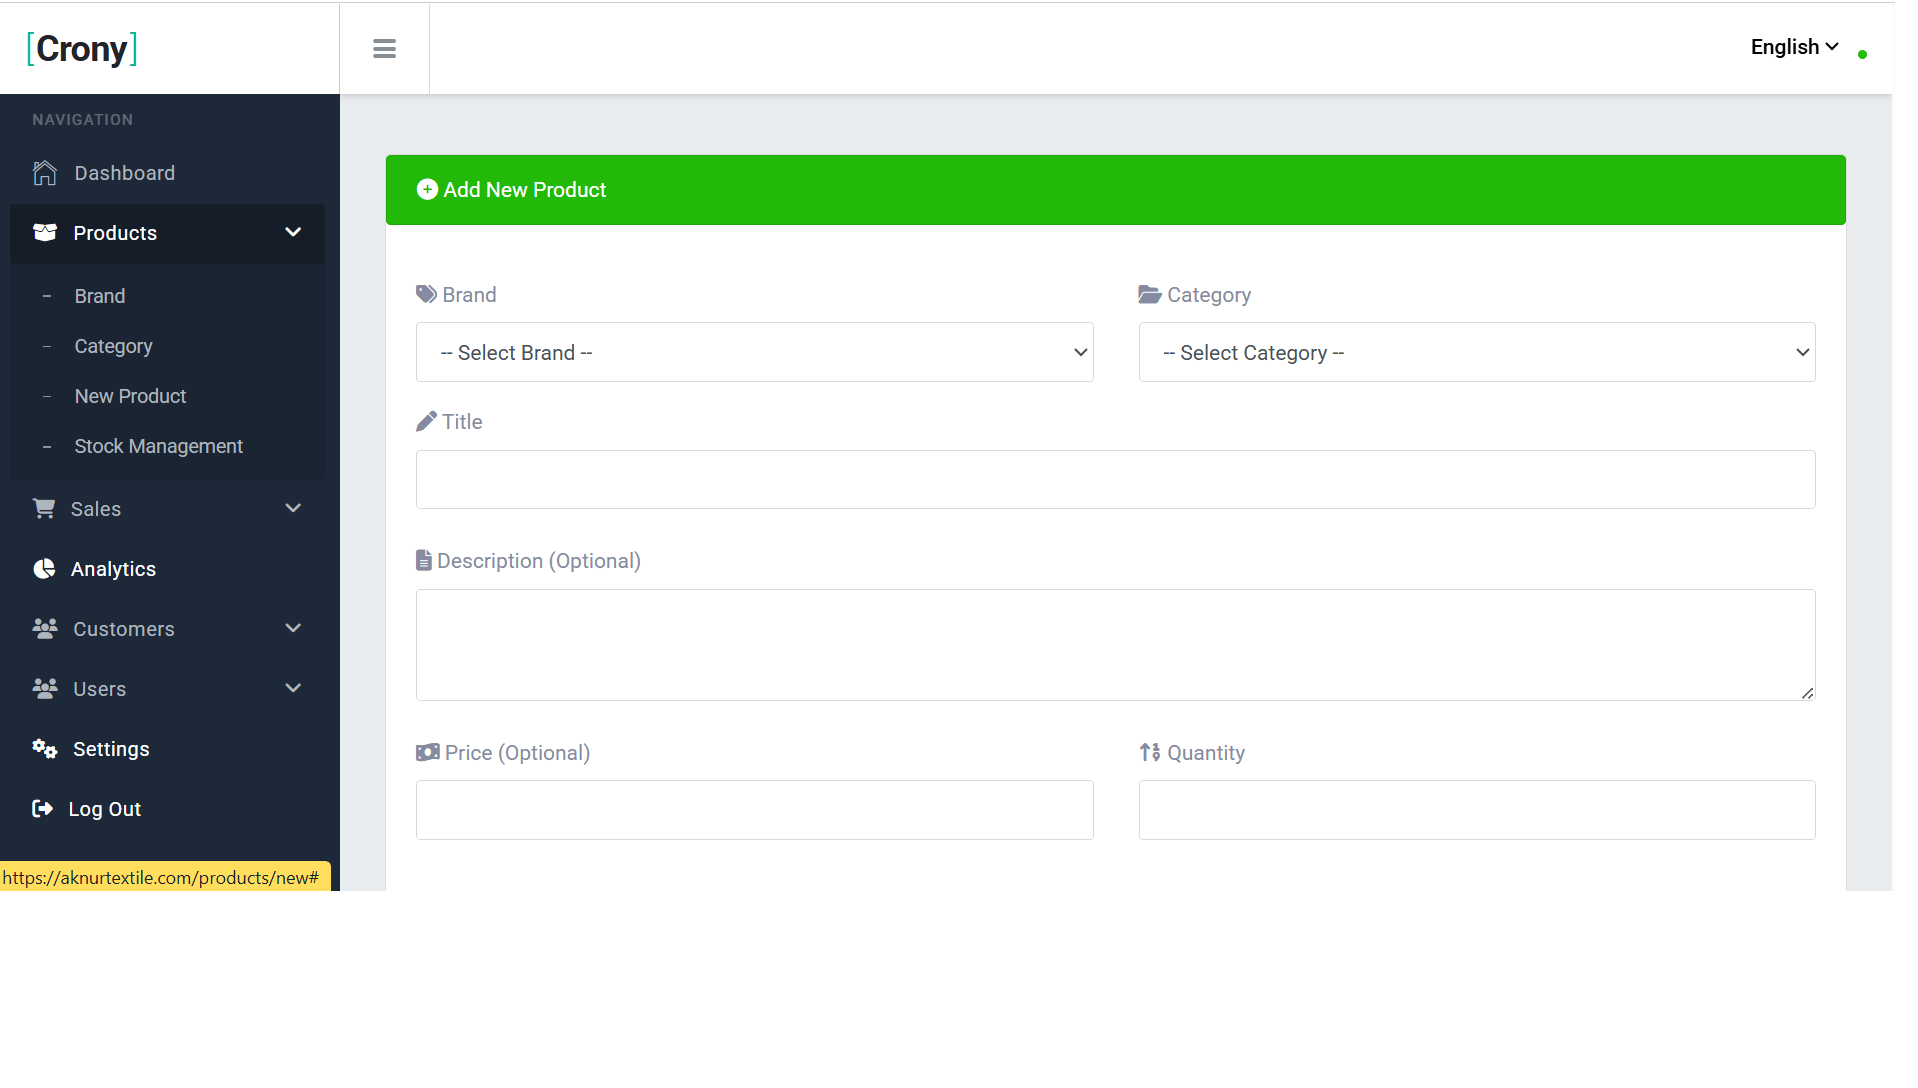Screen dimensions: 1918x1088
Task: Click the Description (Optional) label
Action: click(539, 561)
